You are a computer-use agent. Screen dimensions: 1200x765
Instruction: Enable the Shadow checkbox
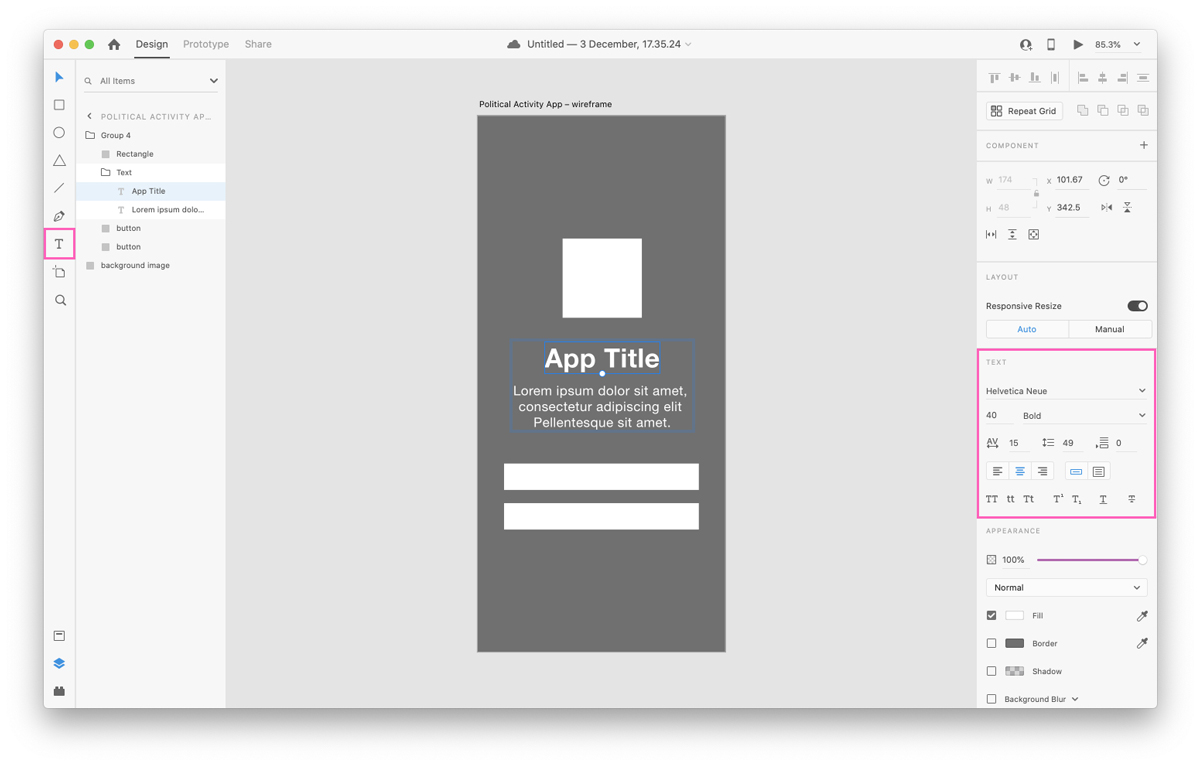[x=991, y=672]
